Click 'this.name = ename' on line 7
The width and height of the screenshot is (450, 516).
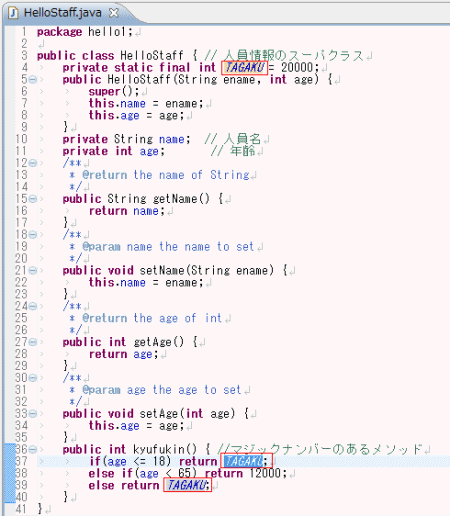(x=146, y=103)
